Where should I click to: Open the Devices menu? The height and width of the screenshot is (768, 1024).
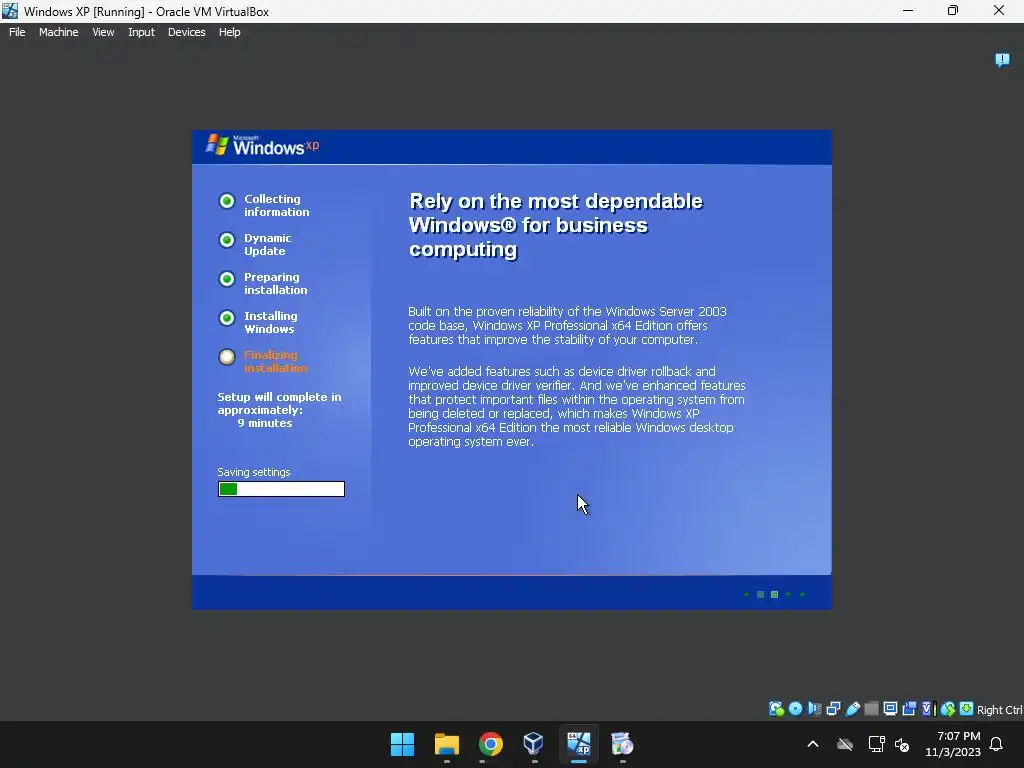(187, 32)
